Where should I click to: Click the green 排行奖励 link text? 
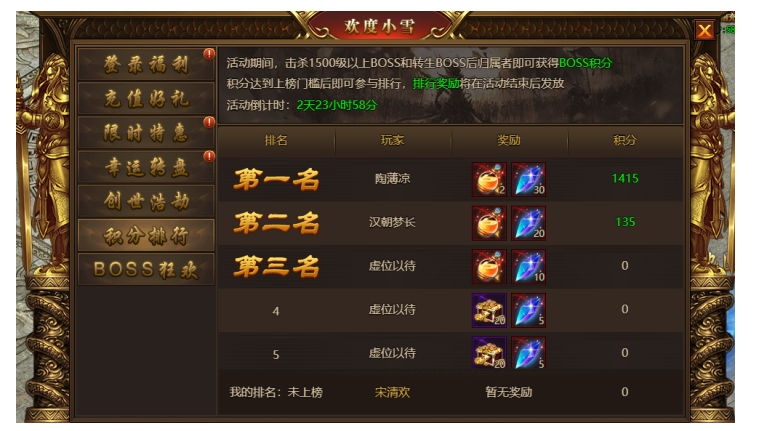point(436,84)
